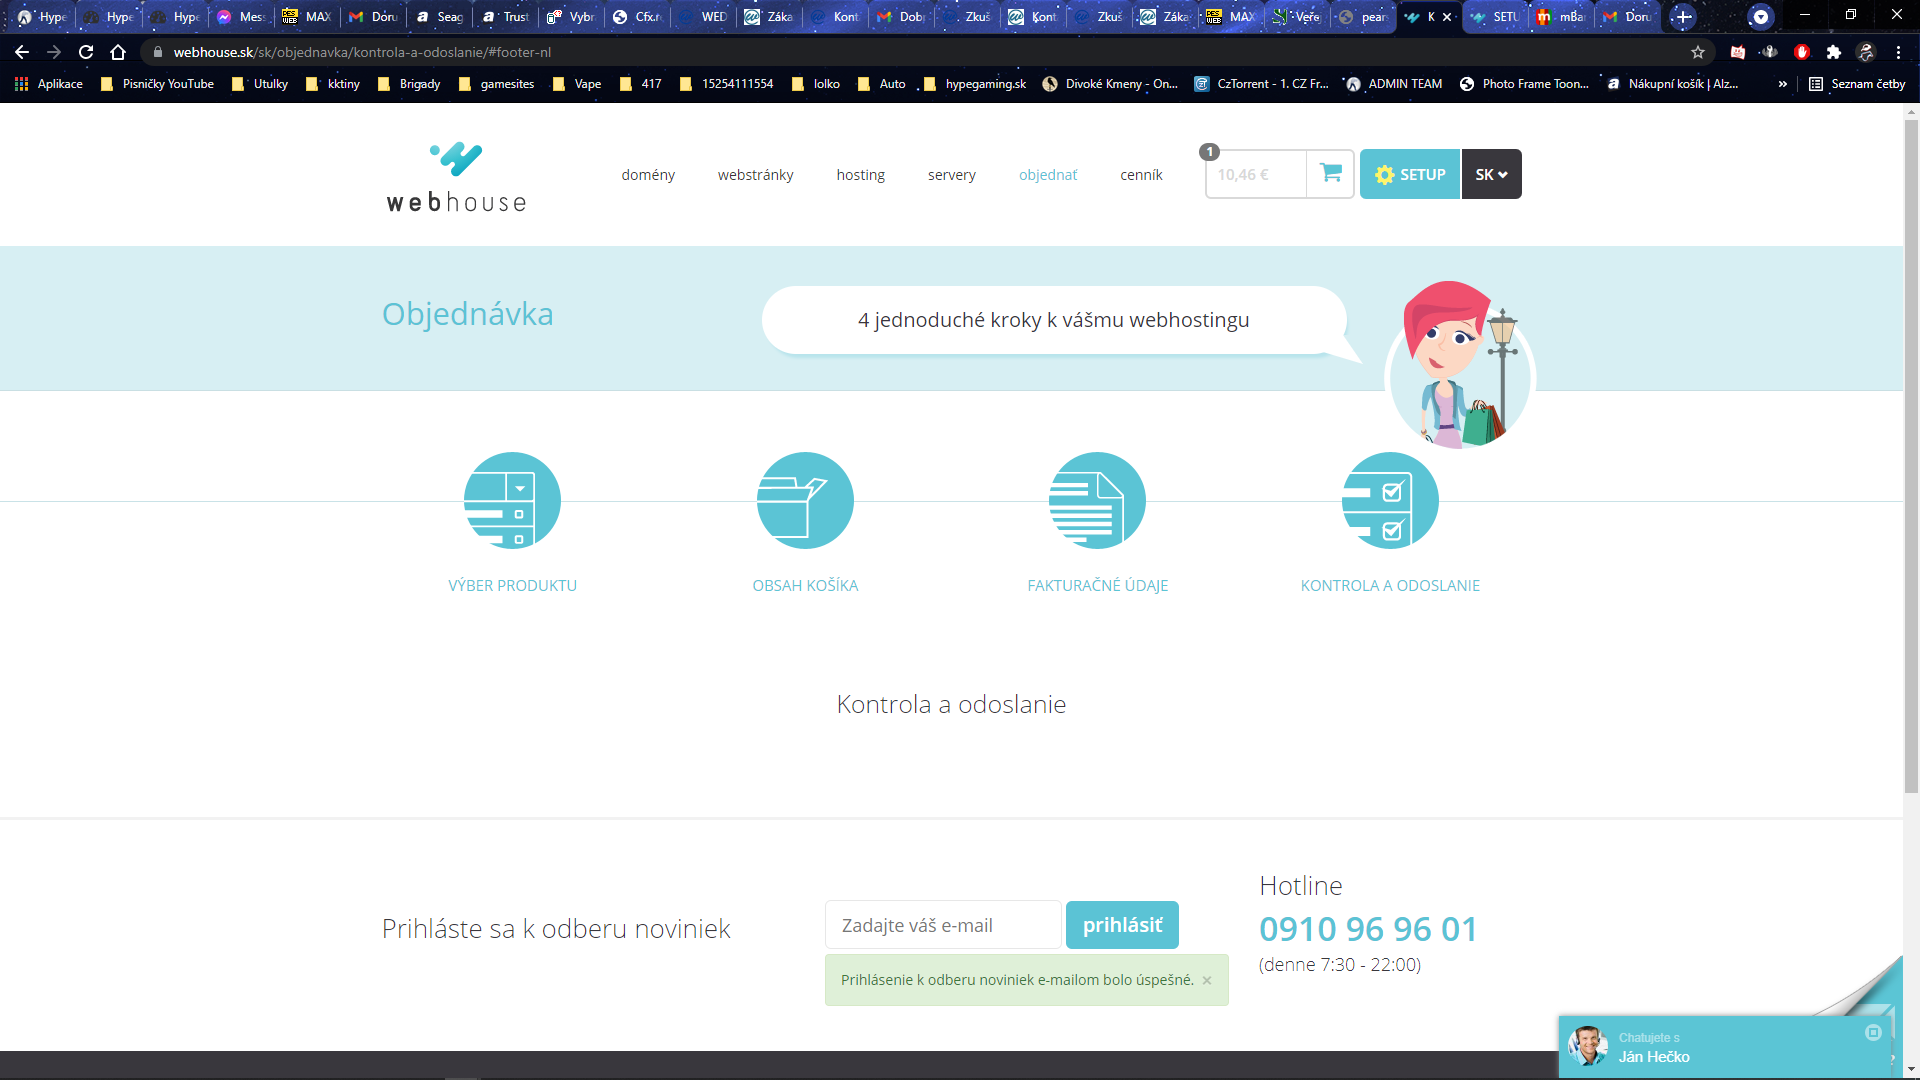Open the browser extensions puzzle icon
This screenshot has width=1920, height=1080.
(1834, 52)
